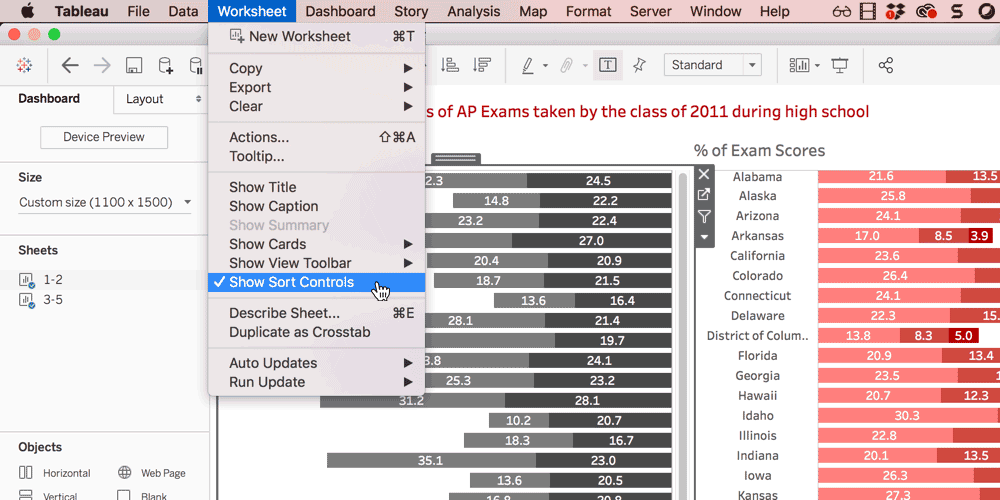1000x500 pixels.
Task: Expand the Clear submenu
Action: pyautogui.click(x=316, y=107)
